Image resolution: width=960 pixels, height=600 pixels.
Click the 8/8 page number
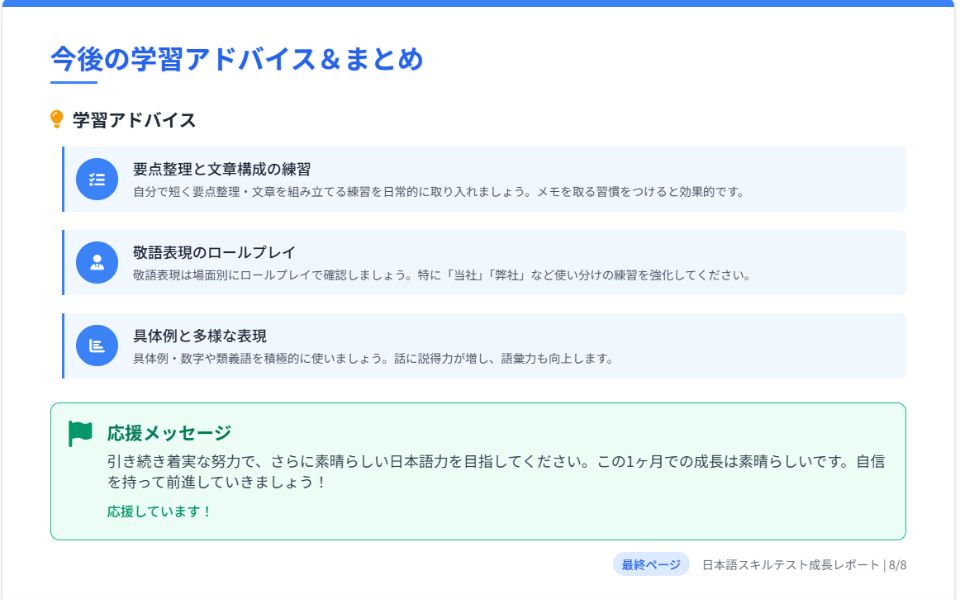pyautogui.click(x=897, y=565)
